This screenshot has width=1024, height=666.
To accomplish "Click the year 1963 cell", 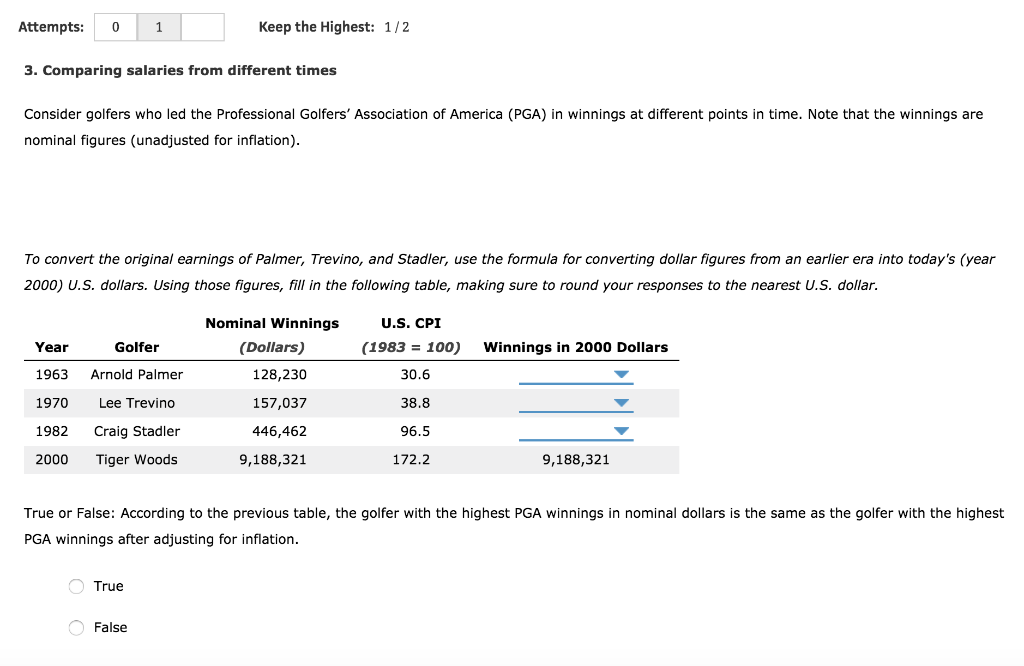I will pos(52,375).
